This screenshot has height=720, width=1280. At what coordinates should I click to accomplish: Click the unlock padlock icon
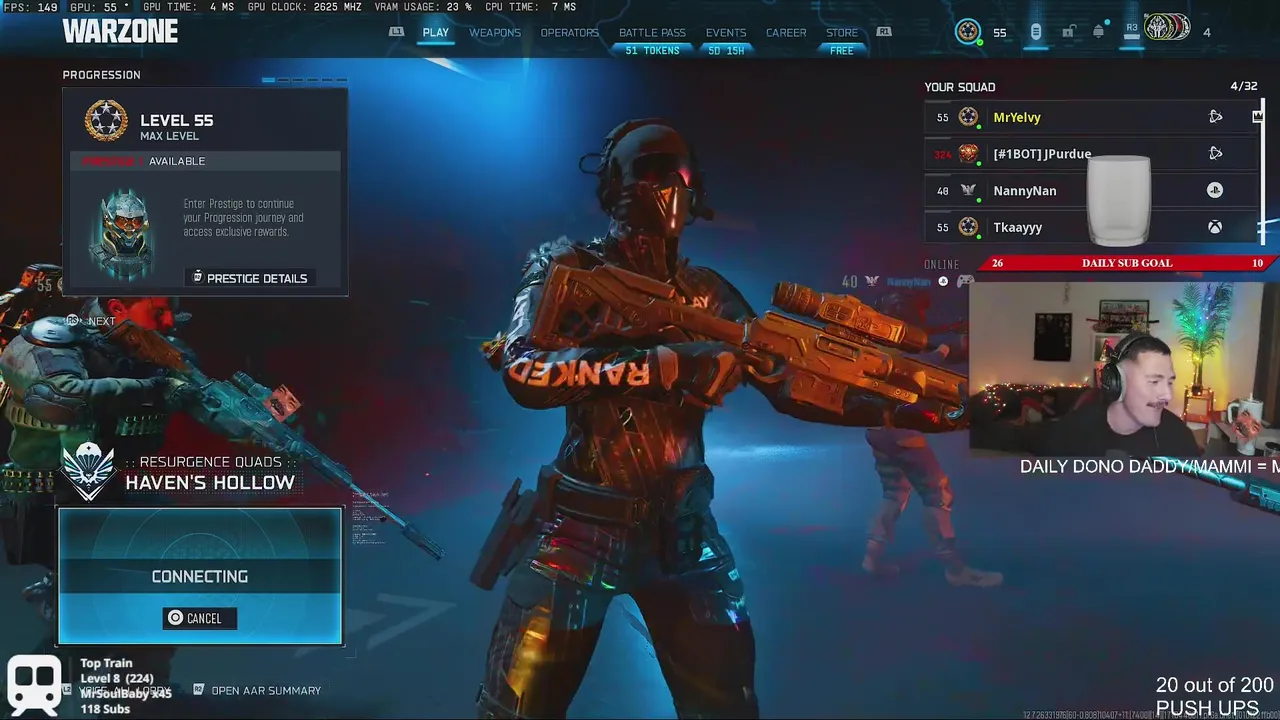click(1068, 32)
